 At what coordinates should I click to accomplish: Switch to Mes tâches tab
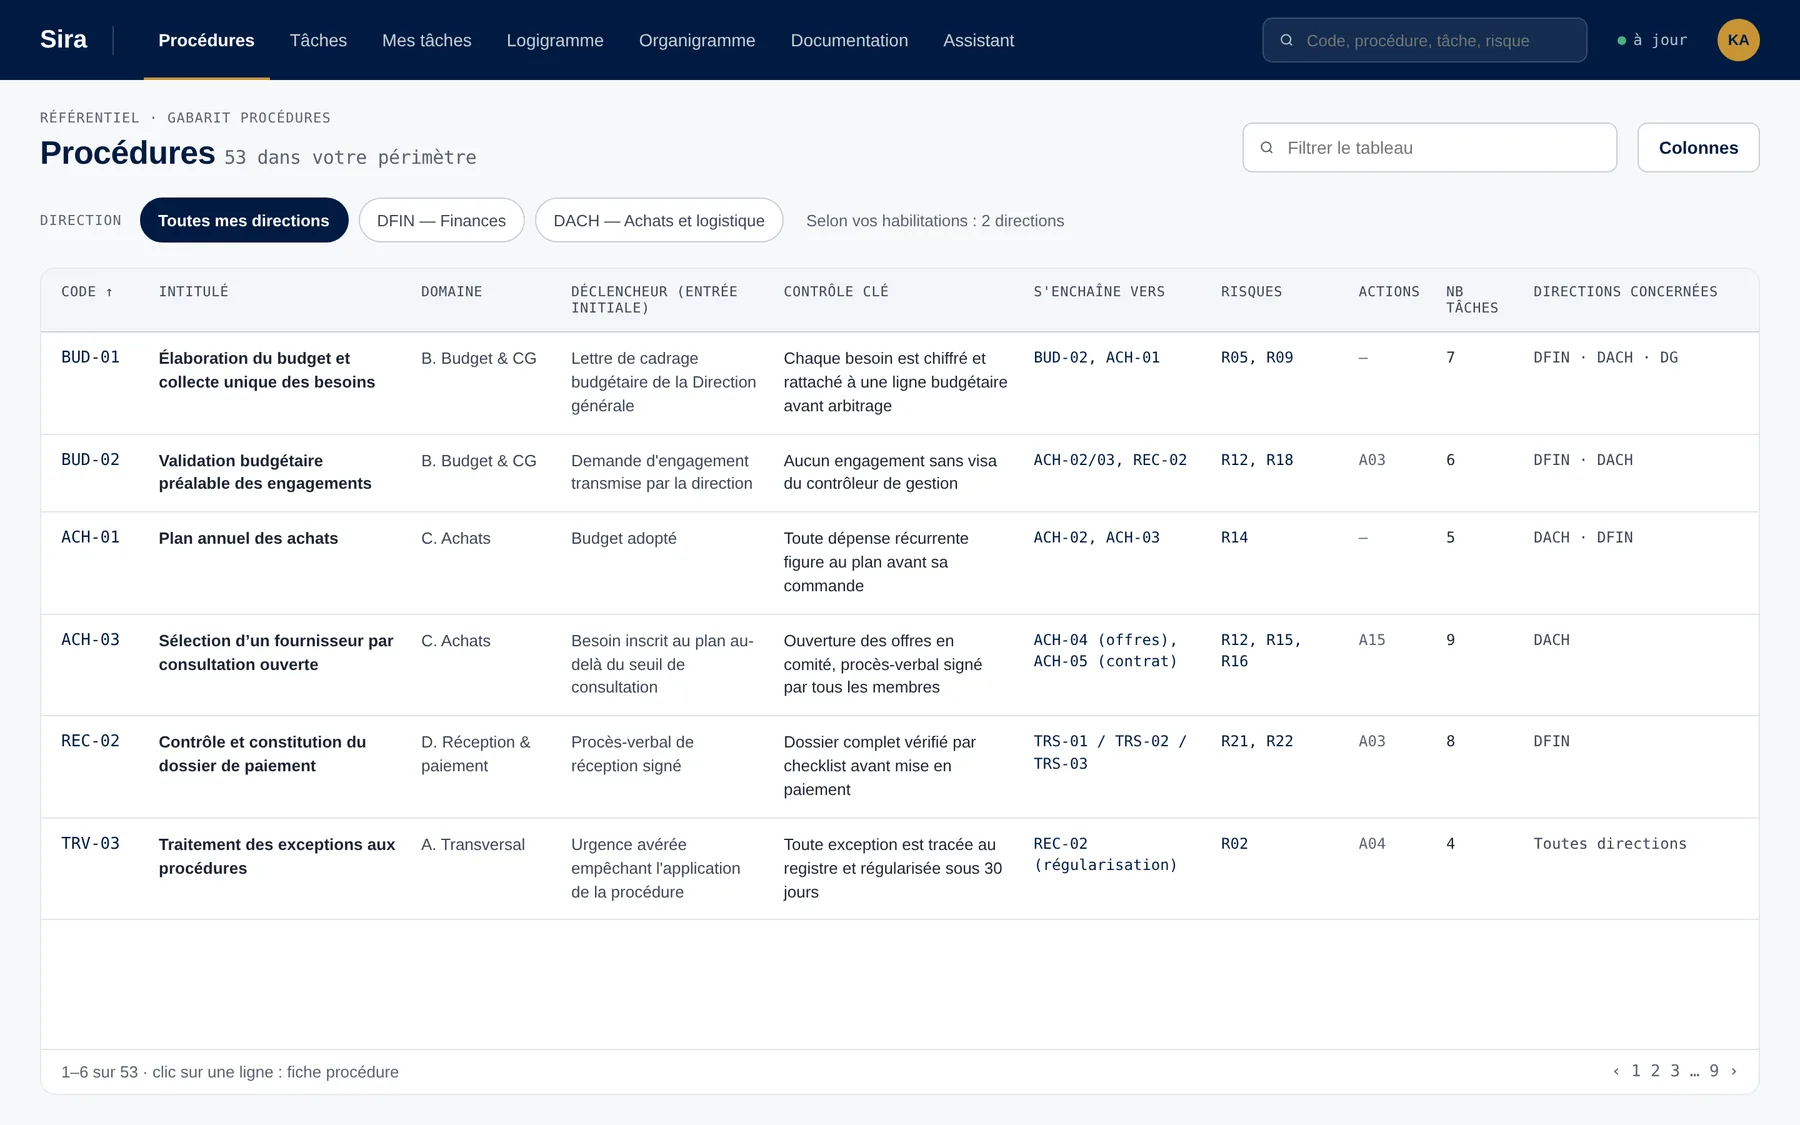[x=426, y=40]
